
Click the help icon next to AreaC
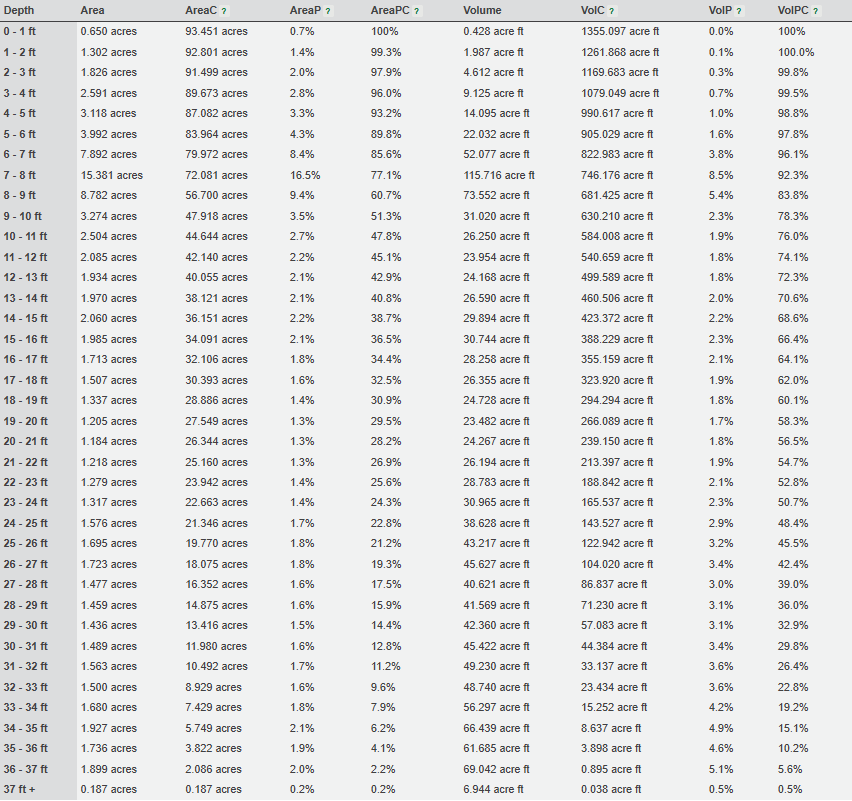coord(224,11)
